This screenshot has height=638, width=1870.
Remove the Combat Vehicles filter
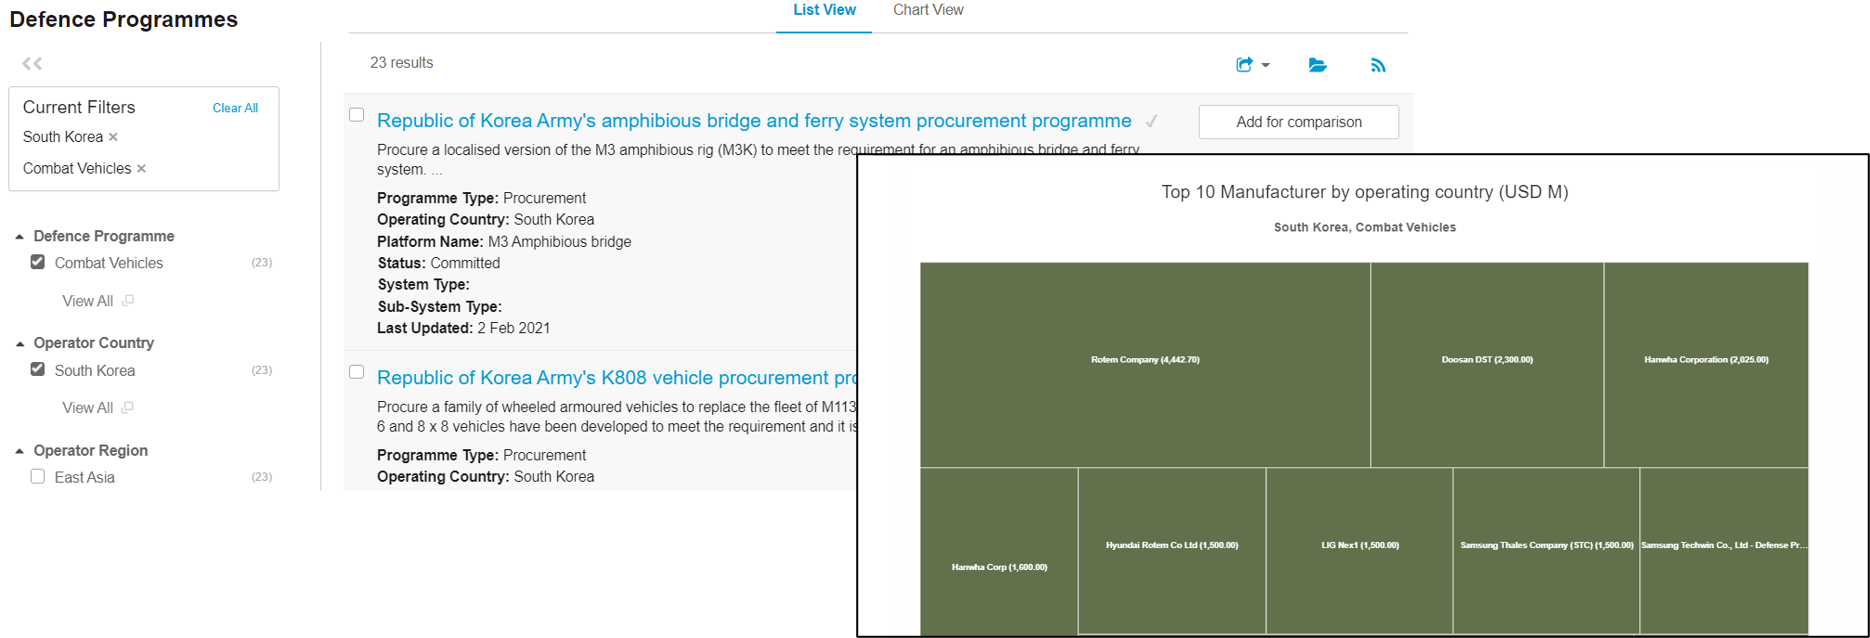(x=141, y=169)
